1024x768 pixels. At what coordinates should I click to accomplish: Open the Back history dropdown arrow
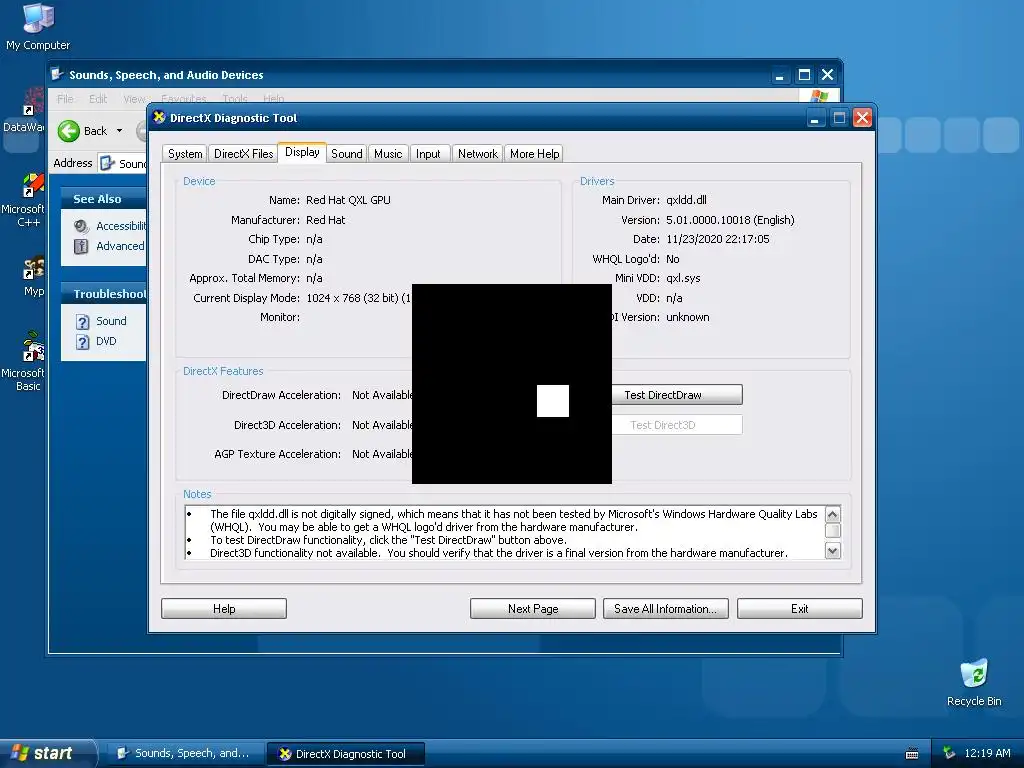120,131
